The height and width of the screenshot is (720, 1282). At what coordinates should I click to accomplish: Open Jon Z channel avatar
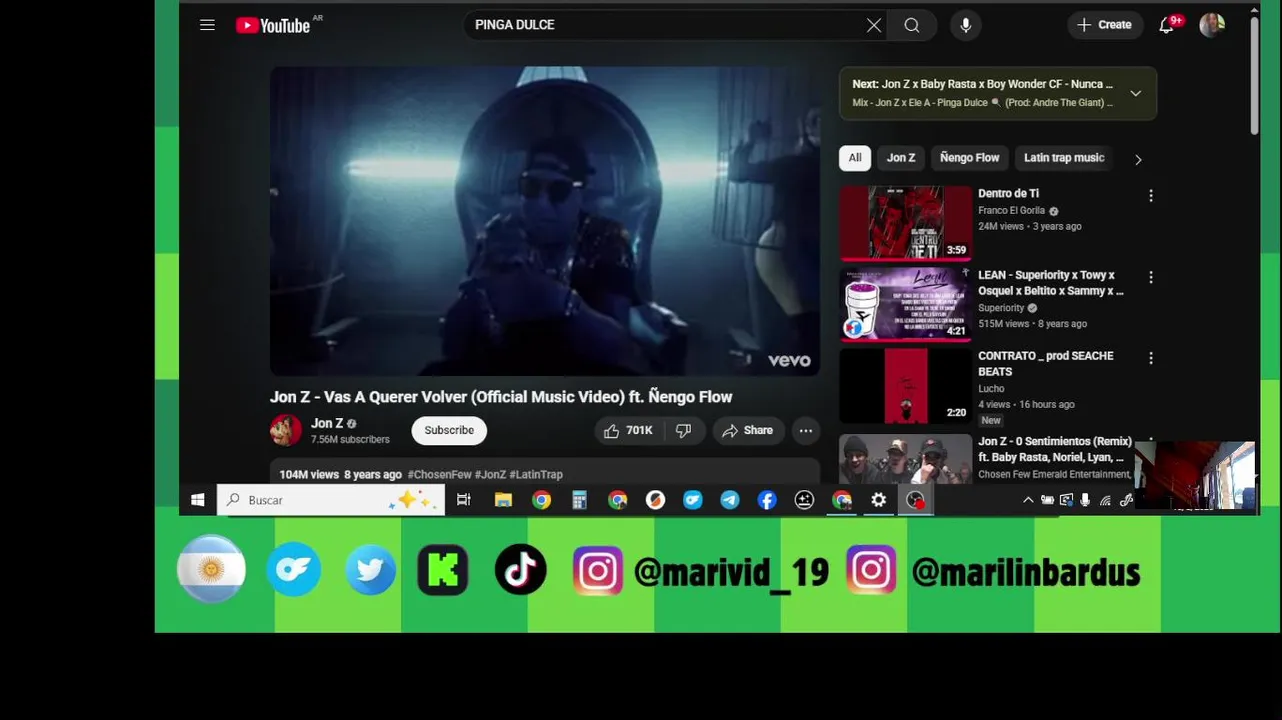coord(286,430)
